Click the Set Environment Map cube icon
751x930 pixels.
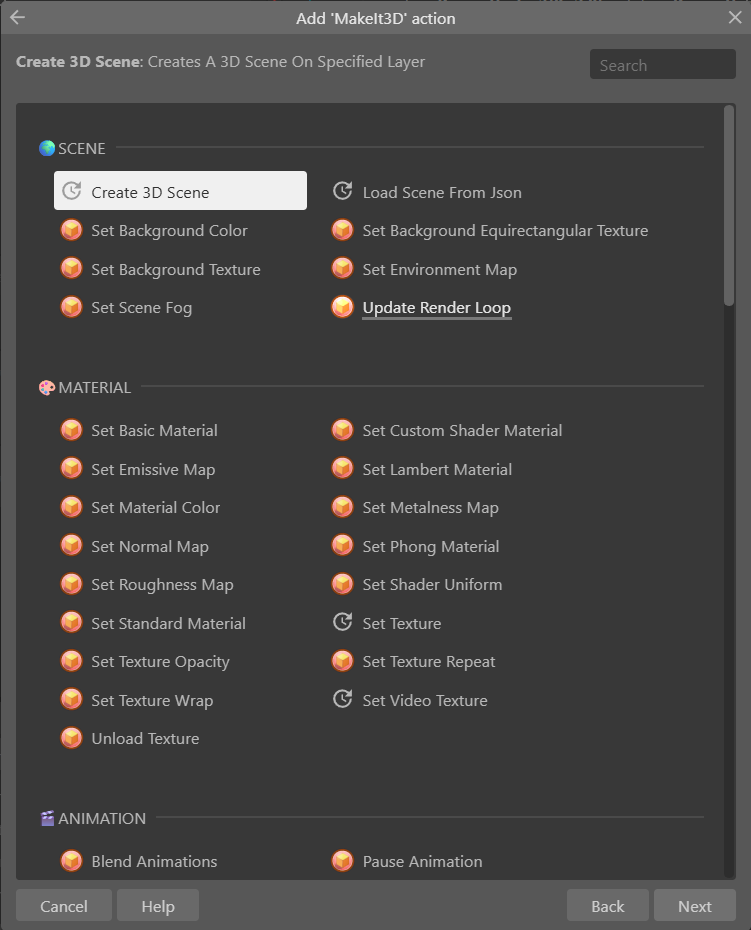pyautogui.click(x=342, y=268)
